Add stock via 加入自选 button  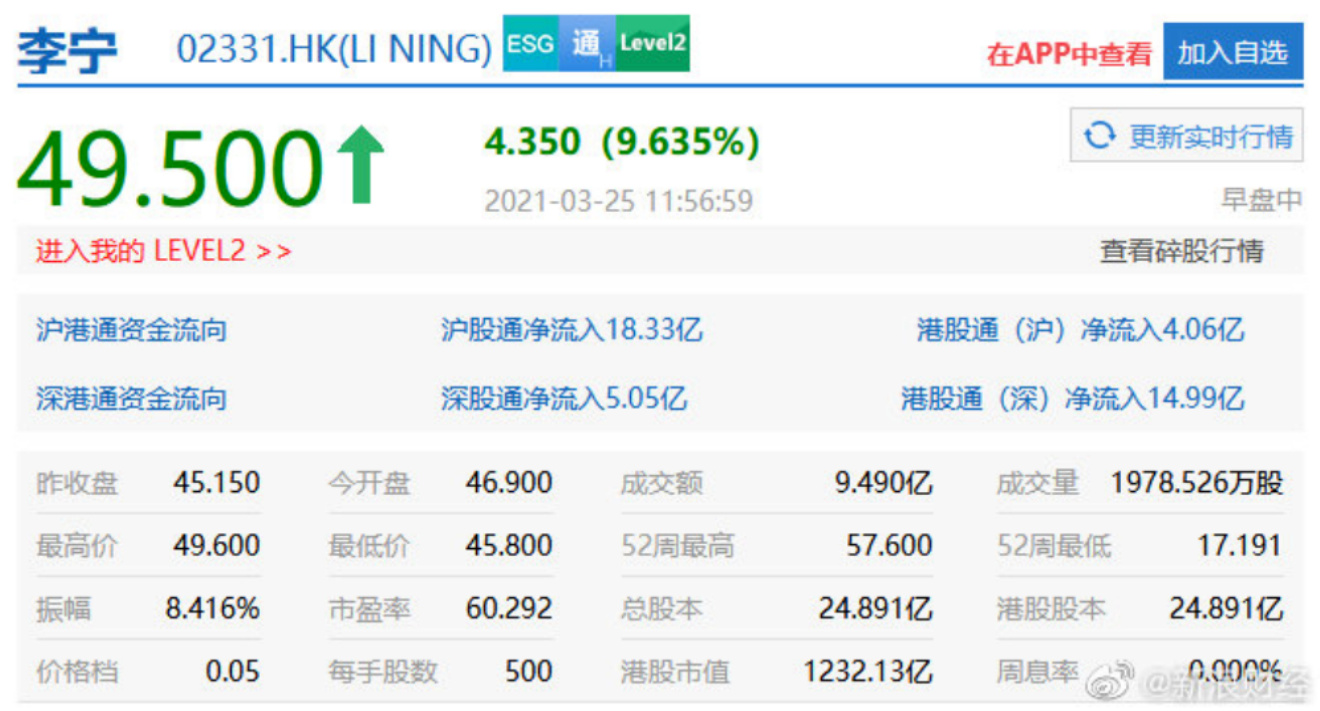(1233, 52)
